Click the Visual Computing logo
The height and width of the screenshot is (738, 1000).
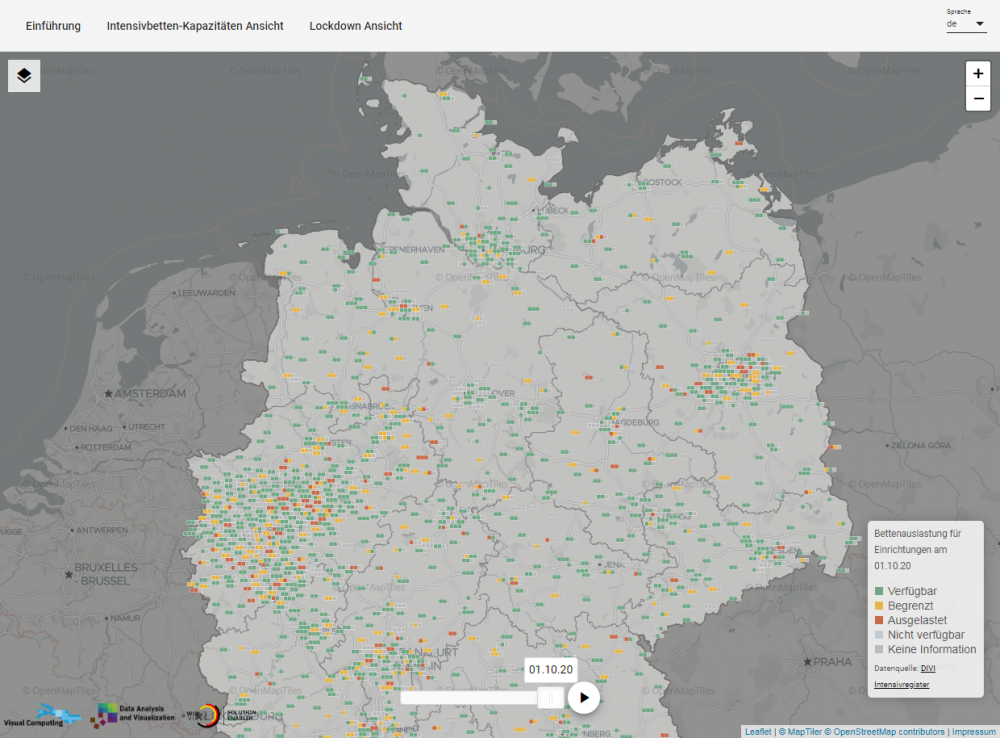pos(42,716)
